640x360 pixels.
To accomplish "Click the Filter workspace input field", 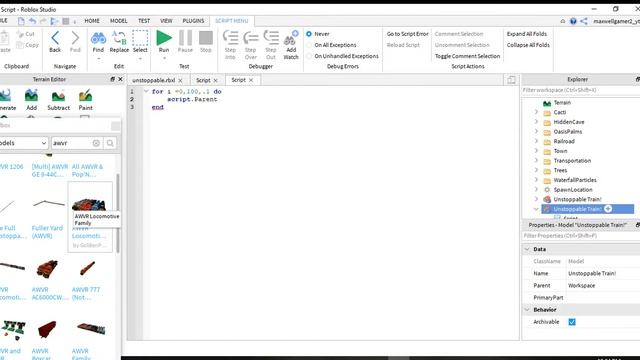I will [x=580, y=90].
